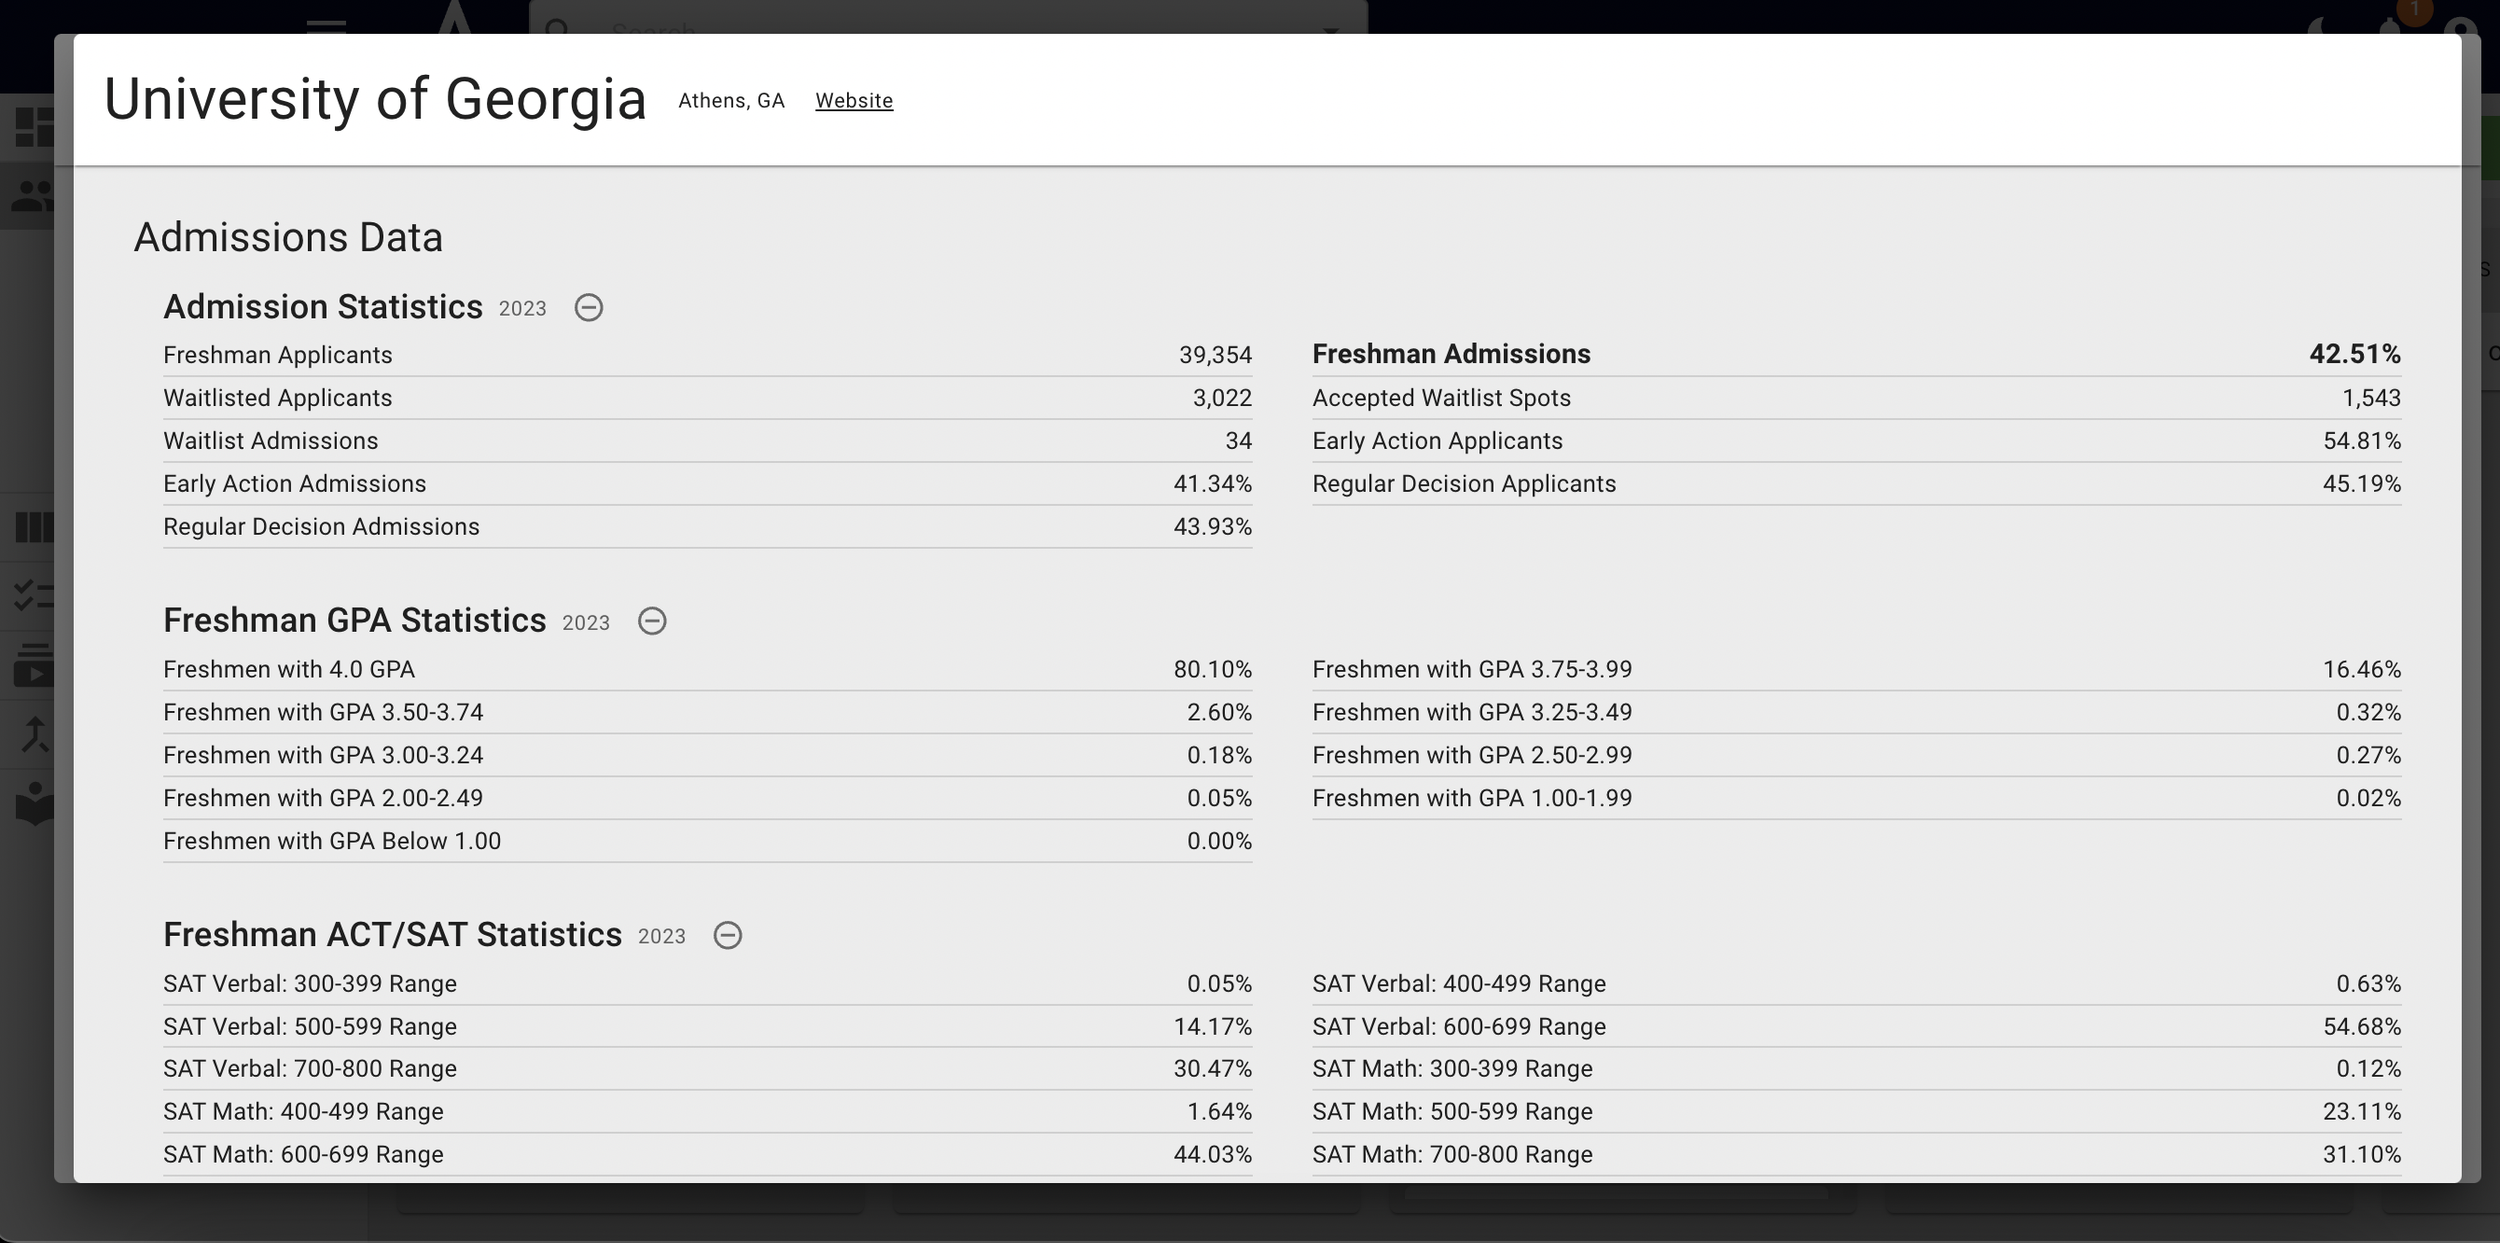This screenshot has width=2500, height=1243.
Task: Collapse the Freshman GPA Statistics section
Action: (x=652, y=621)
